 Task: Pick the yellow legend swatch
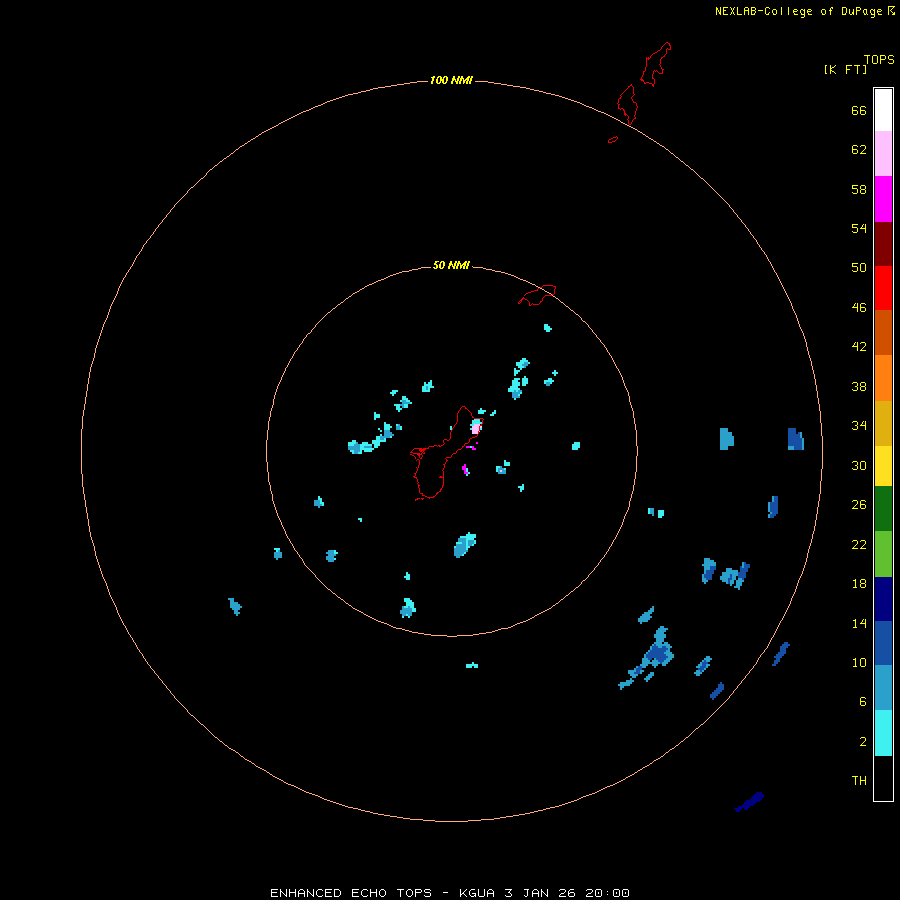[883, 466]
